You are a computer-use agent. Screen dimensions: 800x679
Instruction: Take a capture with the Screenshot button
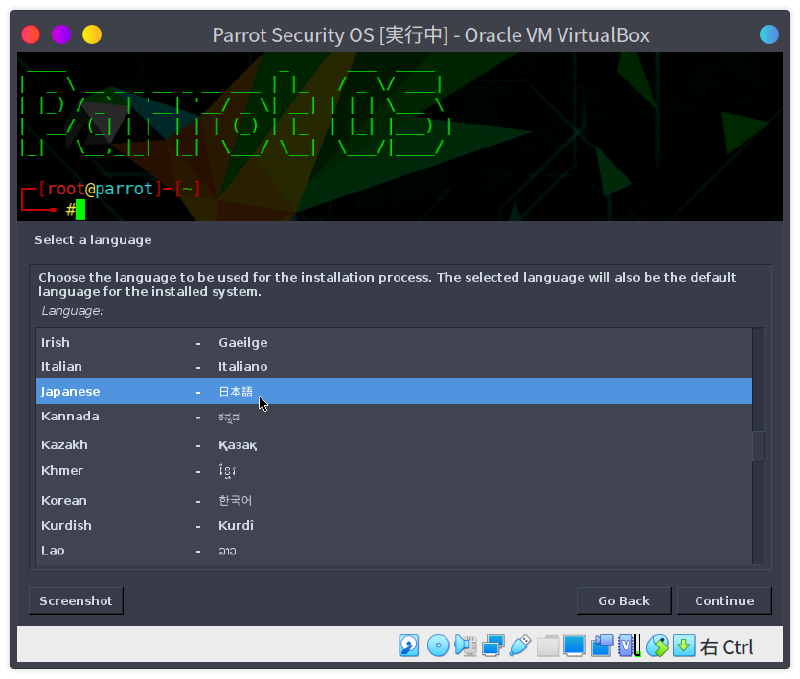76,601
